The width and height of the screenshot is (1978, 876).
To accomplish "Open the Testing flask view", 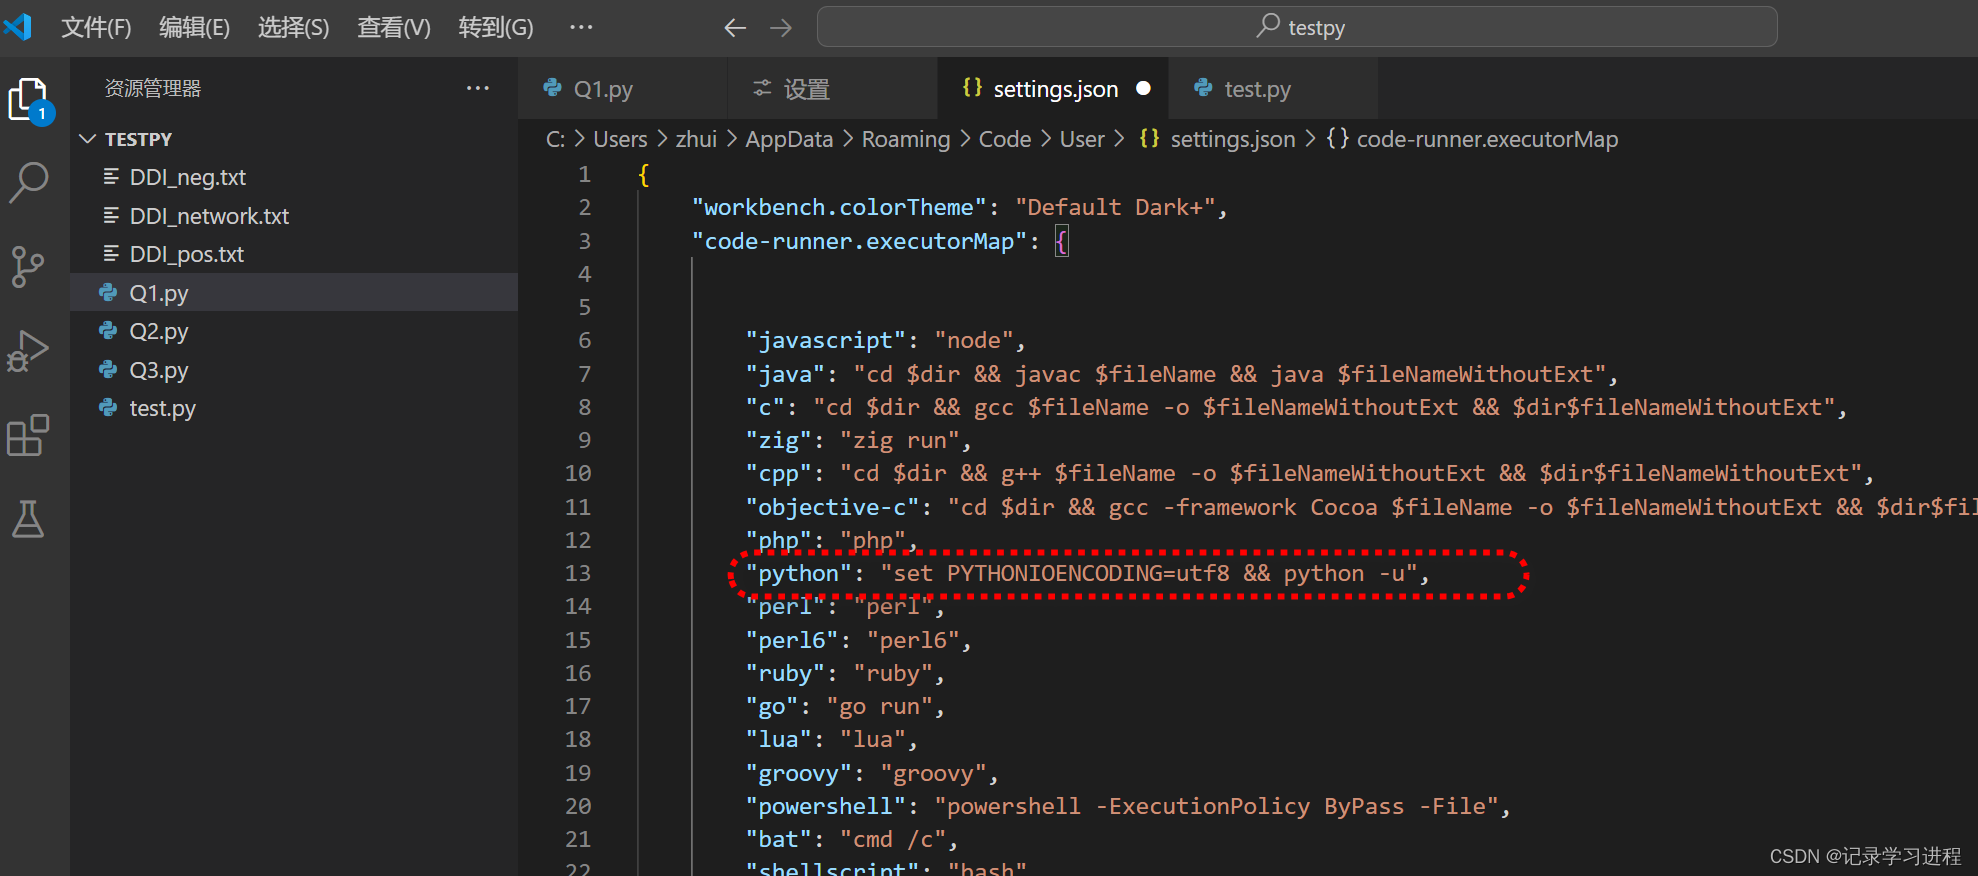I will [x=28, y=519].
